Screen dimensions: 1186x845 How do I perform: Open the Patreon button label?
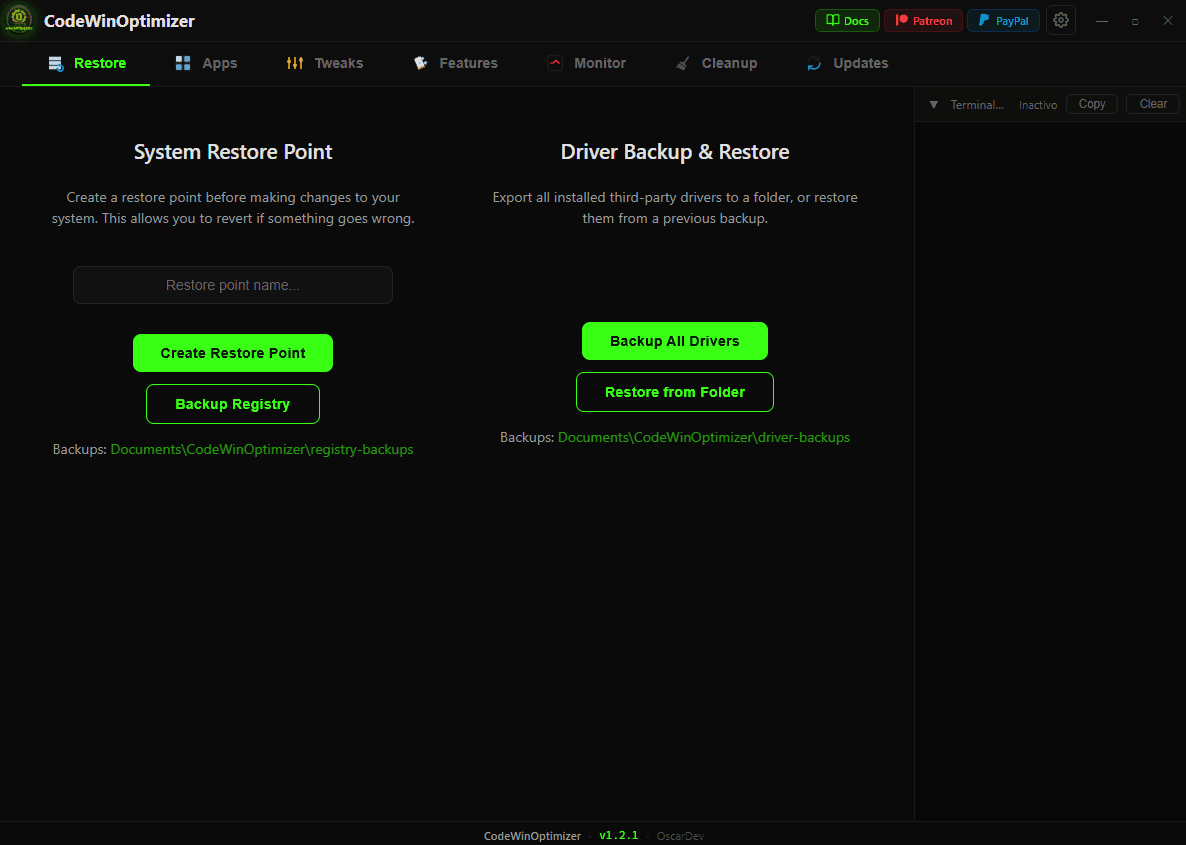(x=932, y=21)
